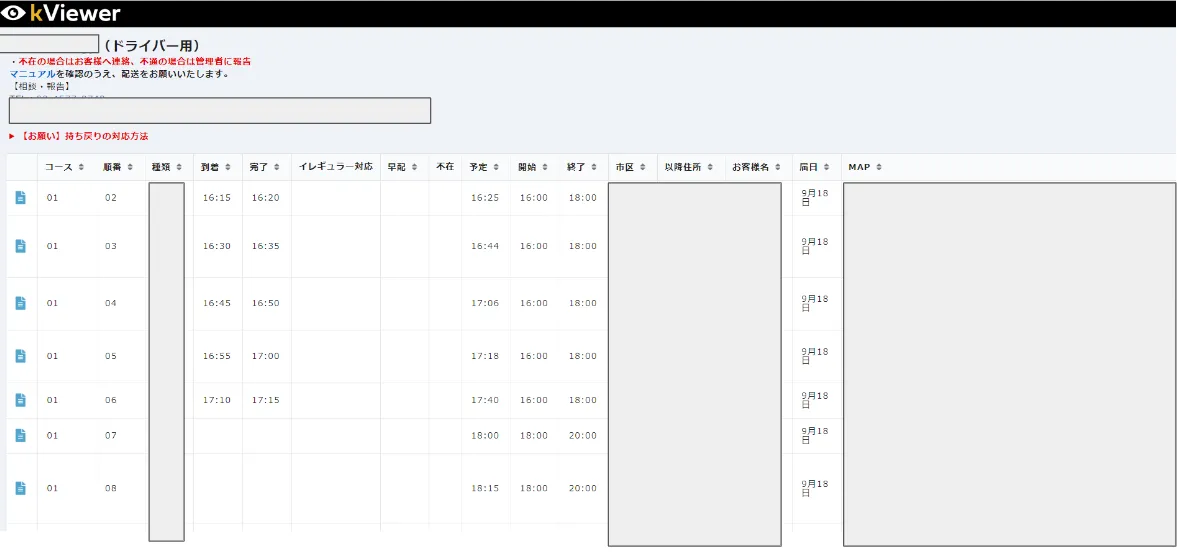The image size is (1177, 552).
Task: Open record detail icon for order 05
Action: pos(21,356)
